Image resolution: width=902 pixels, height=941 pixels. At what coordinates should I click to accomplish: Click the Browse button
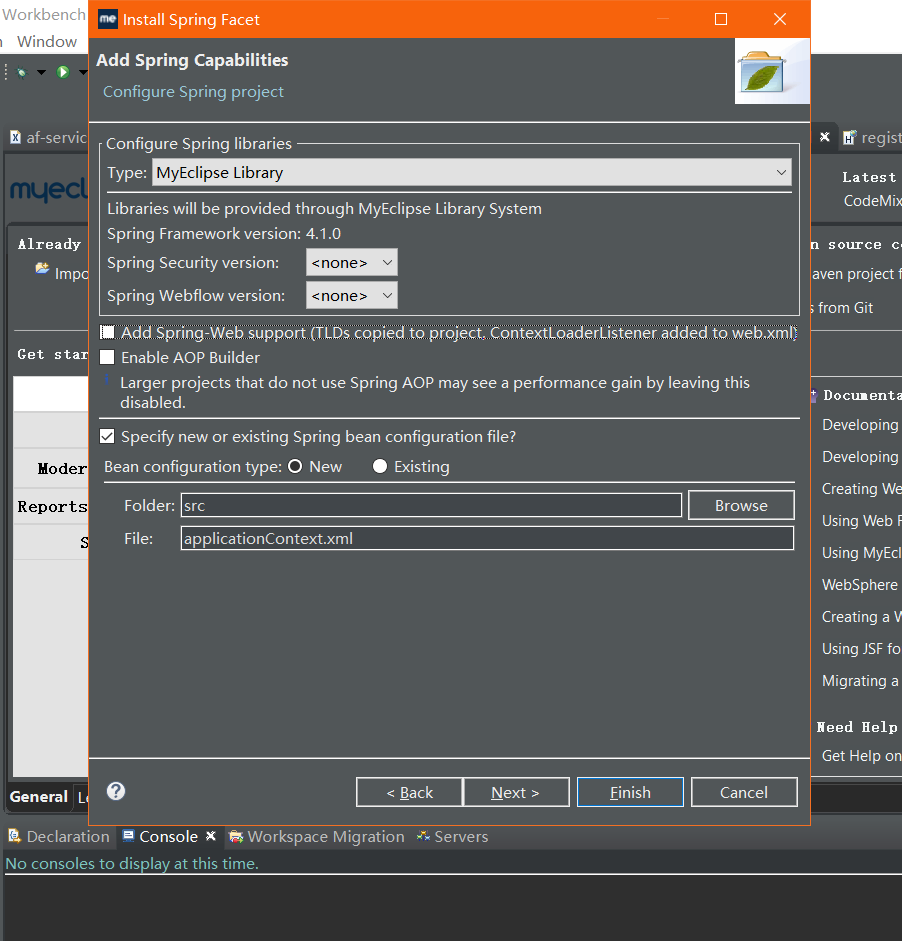(741, 505)
